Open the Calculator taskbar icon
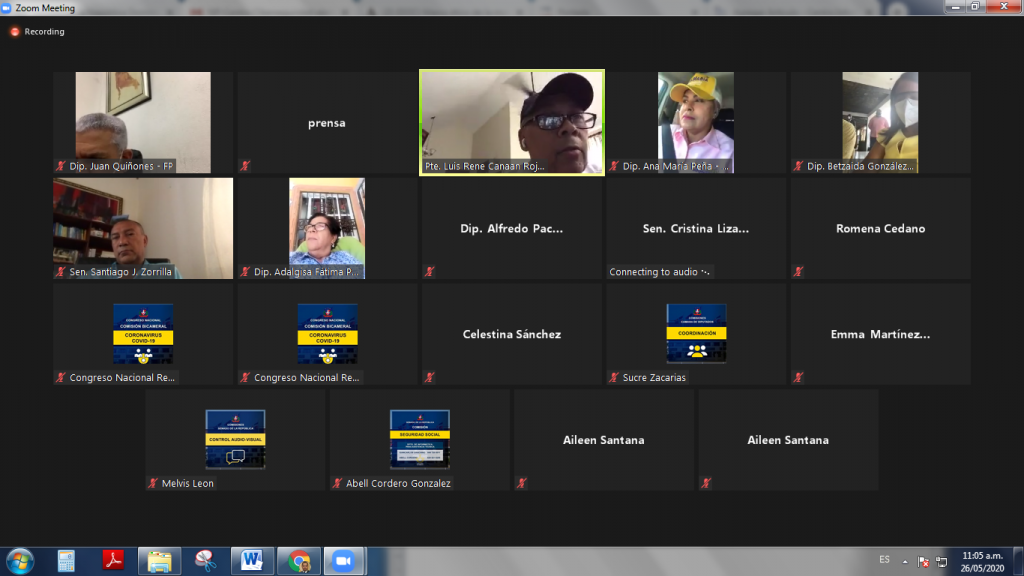 tap(66, 561)
